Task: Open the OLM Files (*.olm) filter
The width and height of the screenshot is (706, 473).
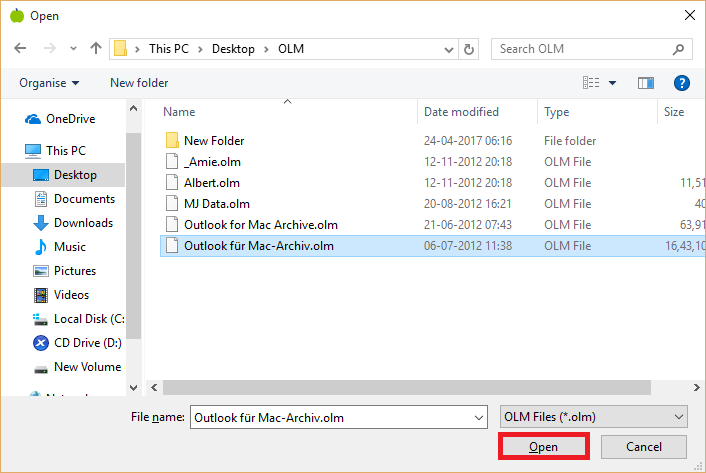Action: [593, 417]
